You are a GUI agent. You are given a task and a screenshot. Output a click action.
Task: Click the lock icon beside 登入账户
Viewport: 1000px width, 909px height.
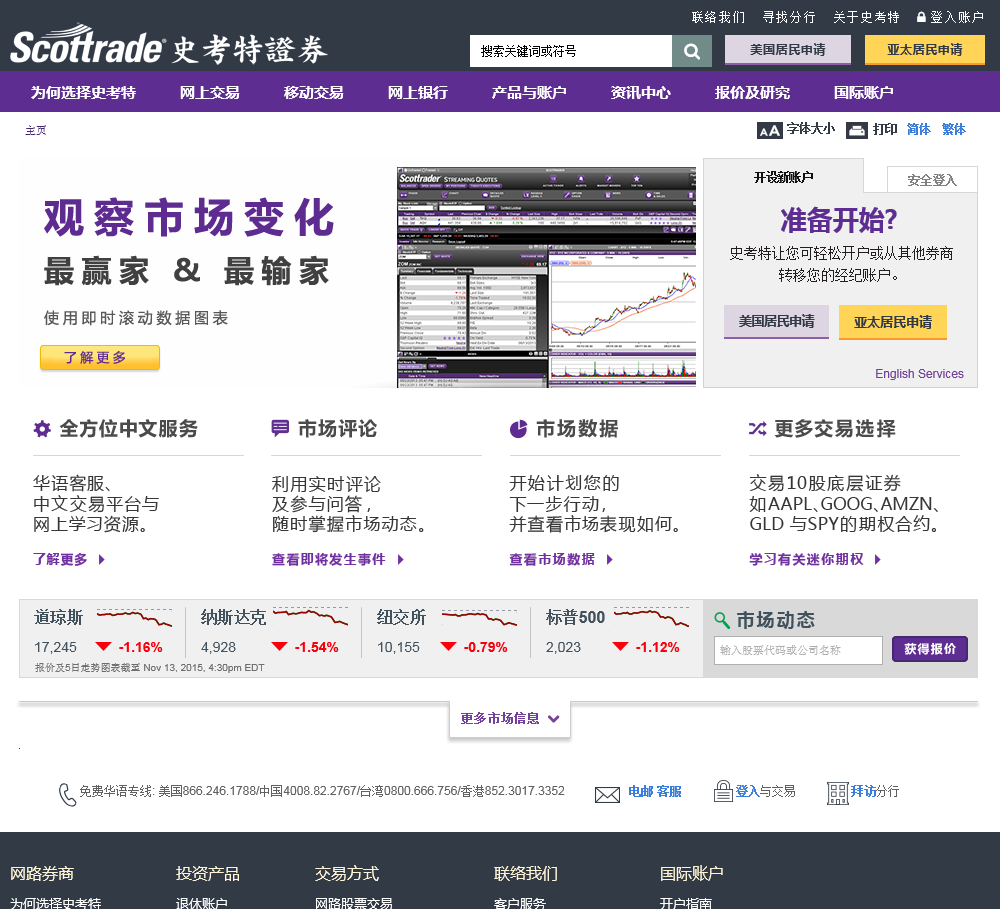coord(921,17)
